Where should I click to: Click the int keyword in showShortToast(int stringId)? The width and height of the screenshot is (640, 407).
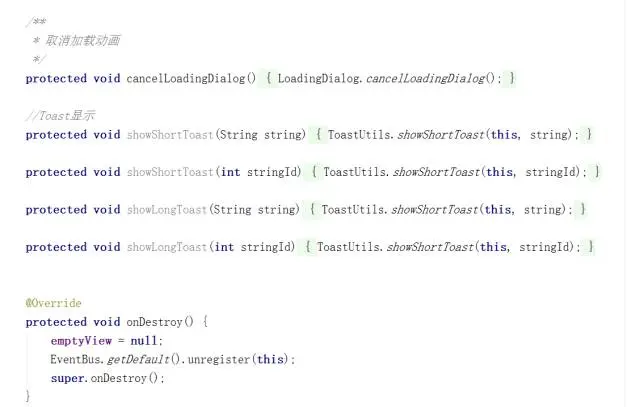[231, 172]
